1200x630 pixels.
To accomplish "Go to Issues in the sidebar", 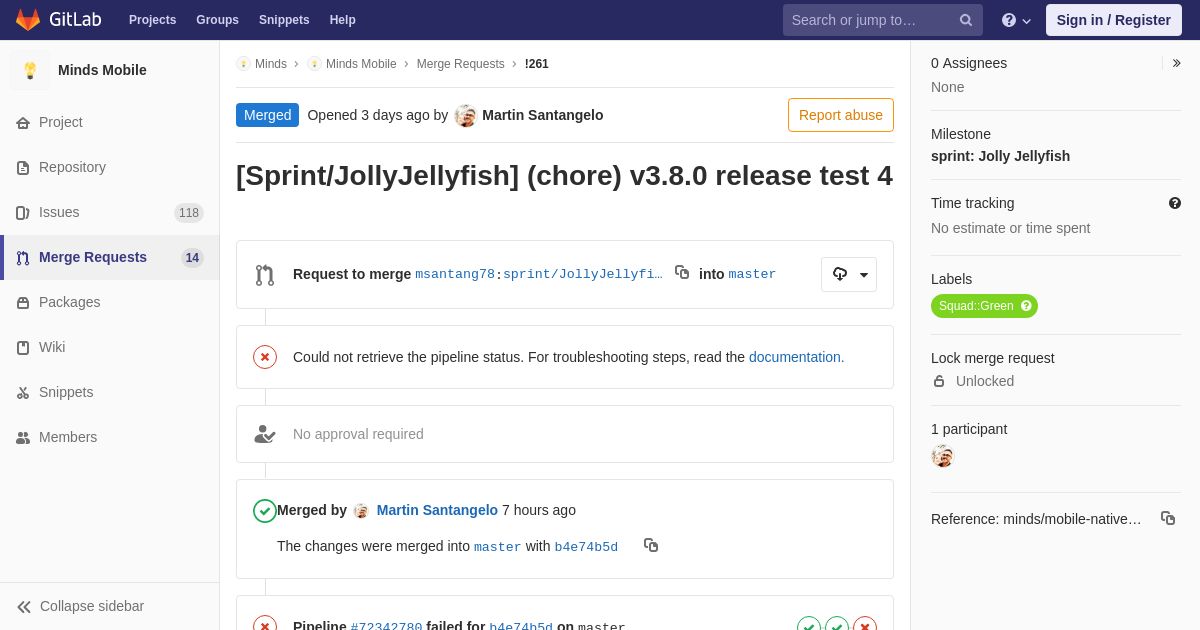I will pyautogui.click(x=59, y=212).
